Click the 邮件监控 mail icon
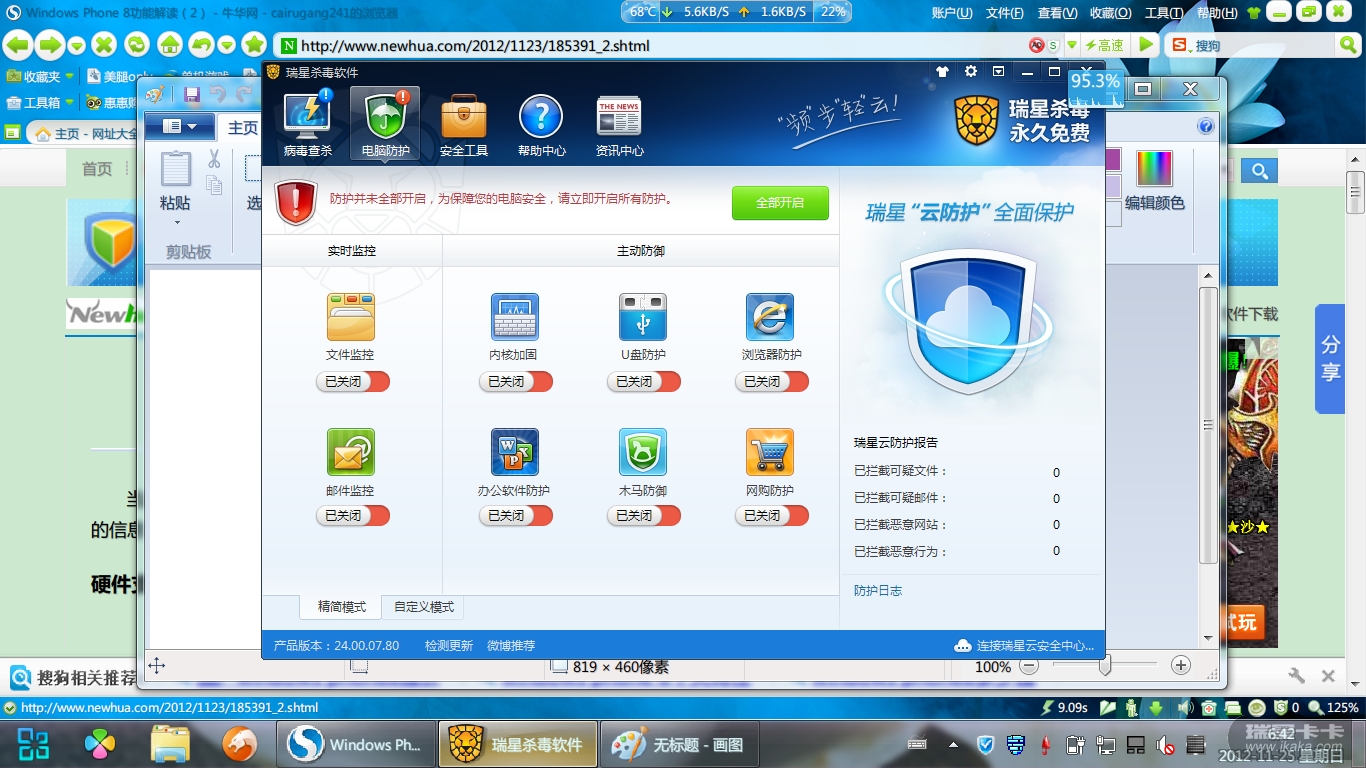Image resolution: width=1366 pixels, height=768 pixels. point(350,452)
